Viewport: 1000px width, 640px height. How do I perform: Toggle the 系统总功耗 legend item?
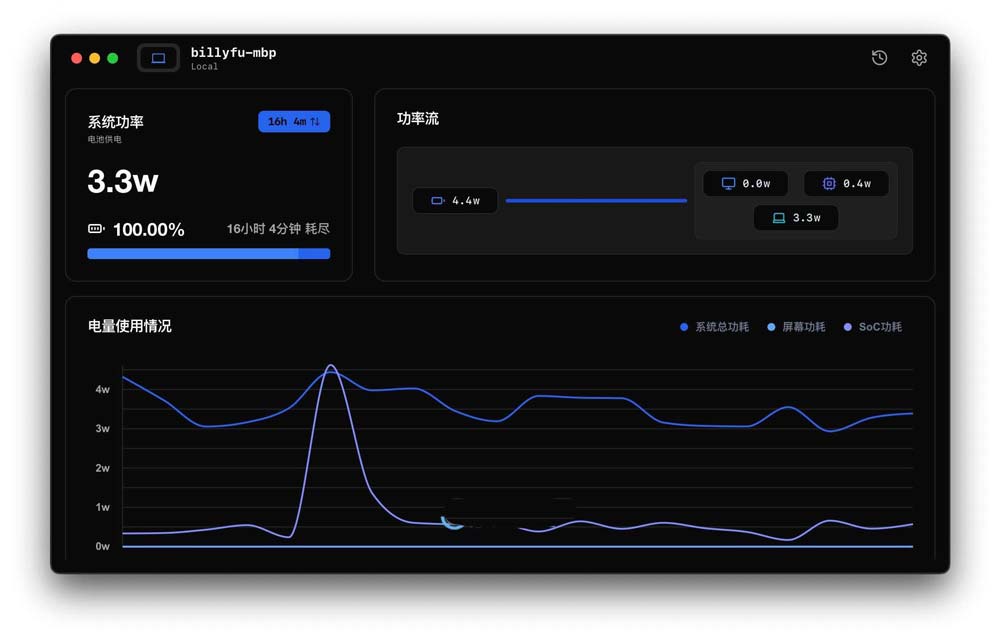click(x=714, y=327)
